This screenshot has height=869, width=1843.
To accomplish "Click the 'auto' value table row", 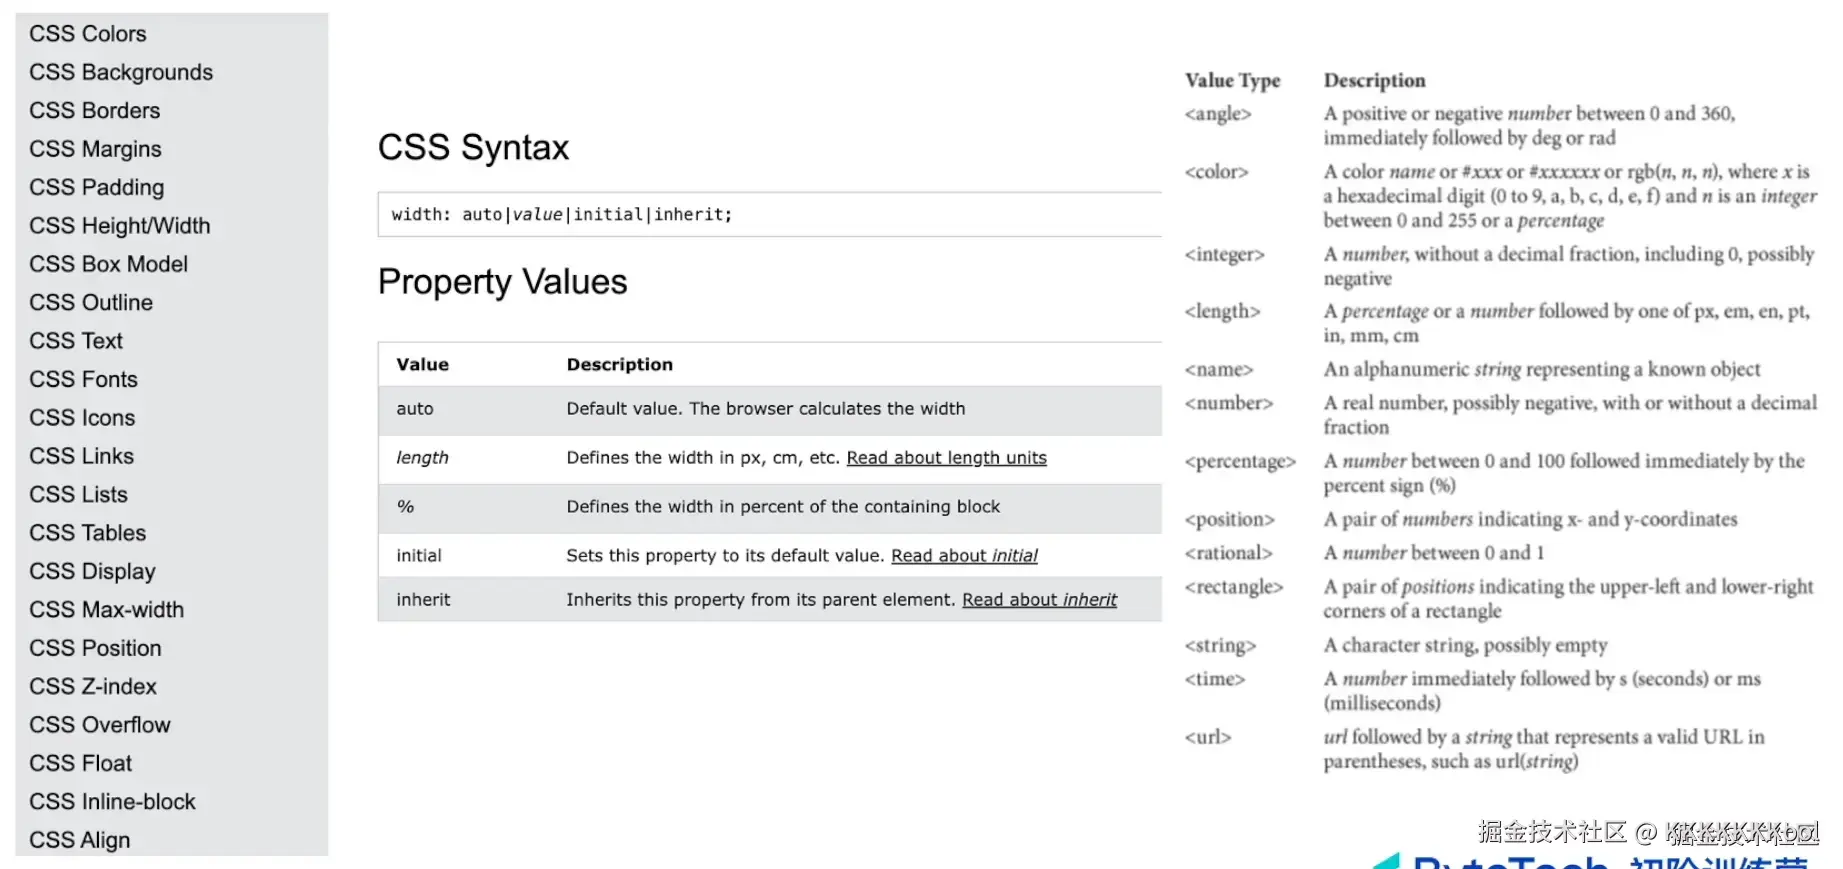I will pos(768,409).
